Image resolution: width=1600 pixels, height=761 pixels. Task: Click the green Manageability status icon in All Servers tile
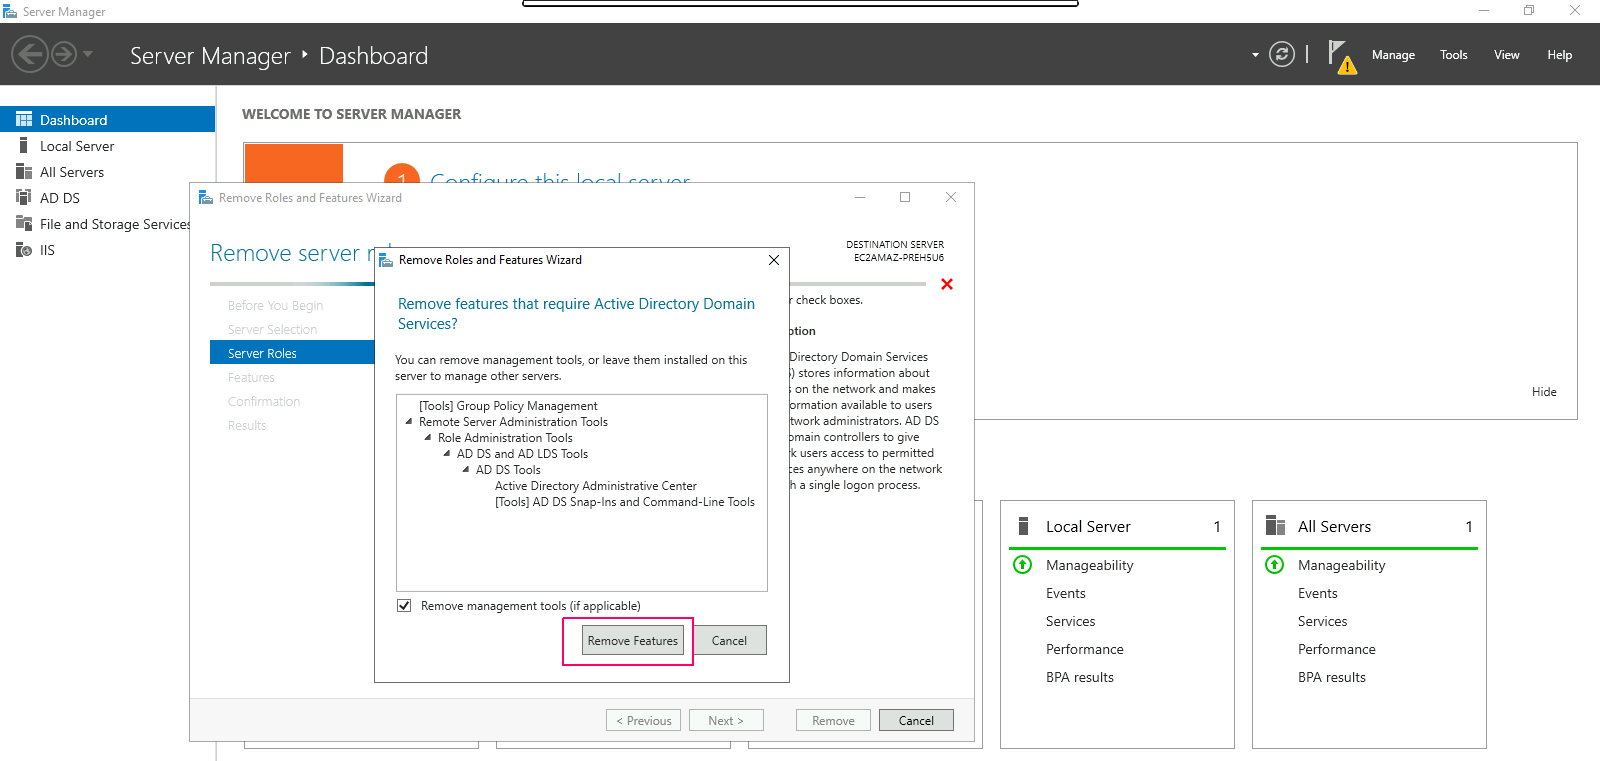(1275, 565)
